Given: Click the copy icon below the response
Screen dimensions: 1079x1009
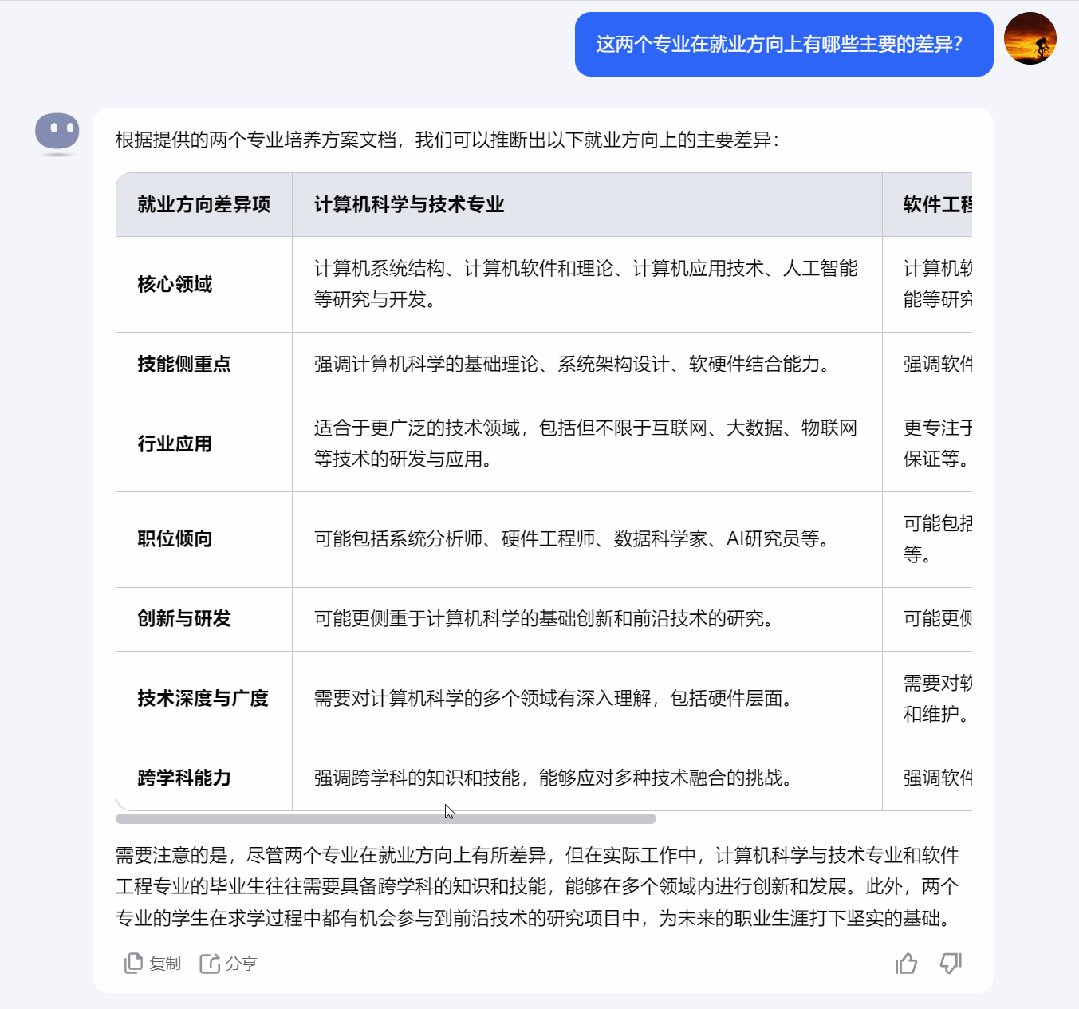Looking at the screenshot, I should tap(133, 963).
